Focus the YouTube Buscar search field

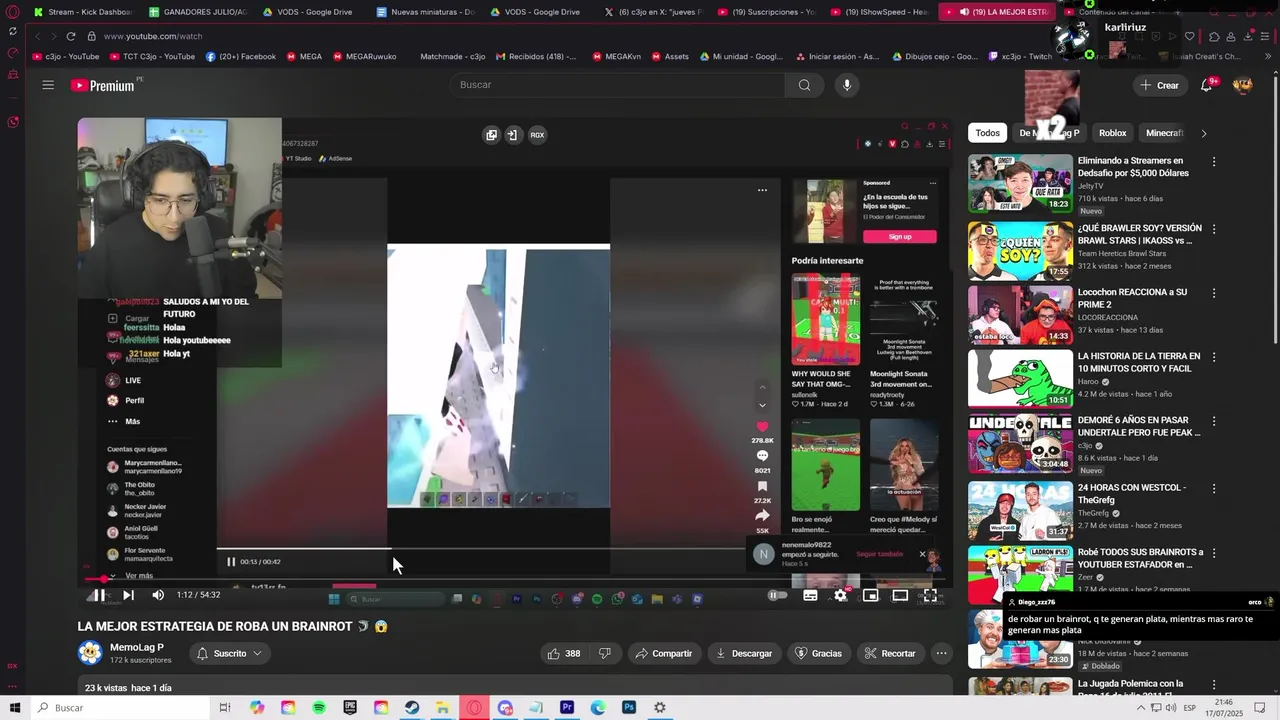pyautogui.click(x=618, y=85)
